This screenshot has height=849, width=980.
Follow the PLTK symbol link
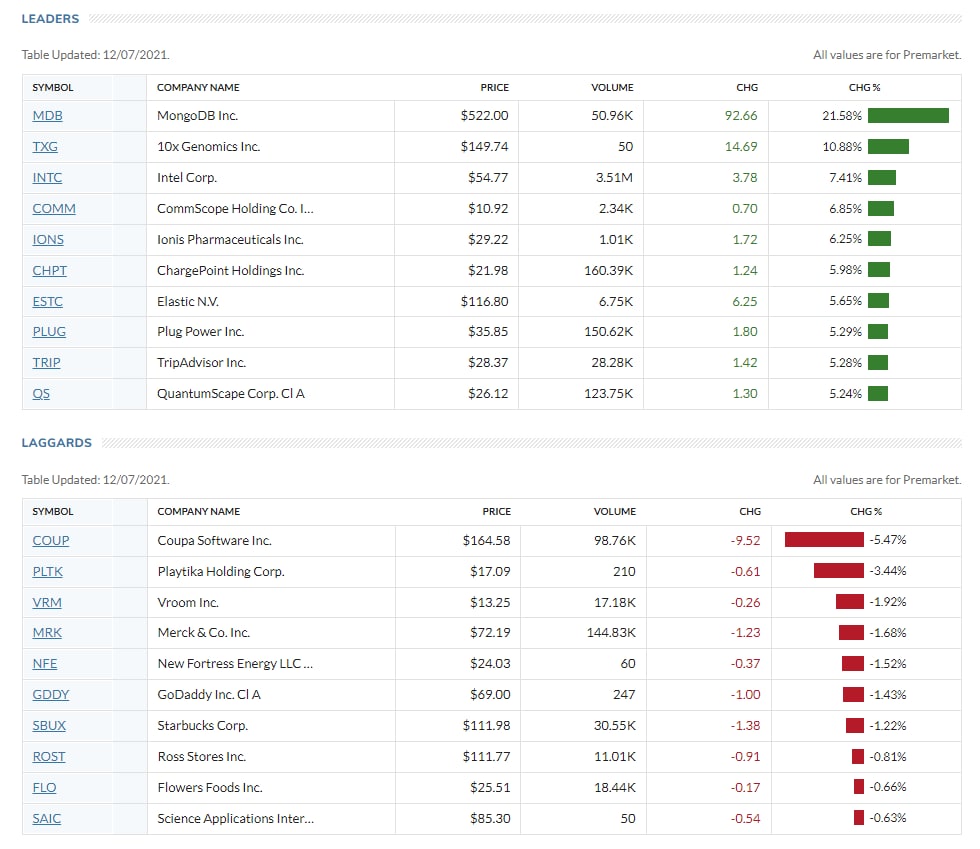pyautogui.click(x=48, y=572)
